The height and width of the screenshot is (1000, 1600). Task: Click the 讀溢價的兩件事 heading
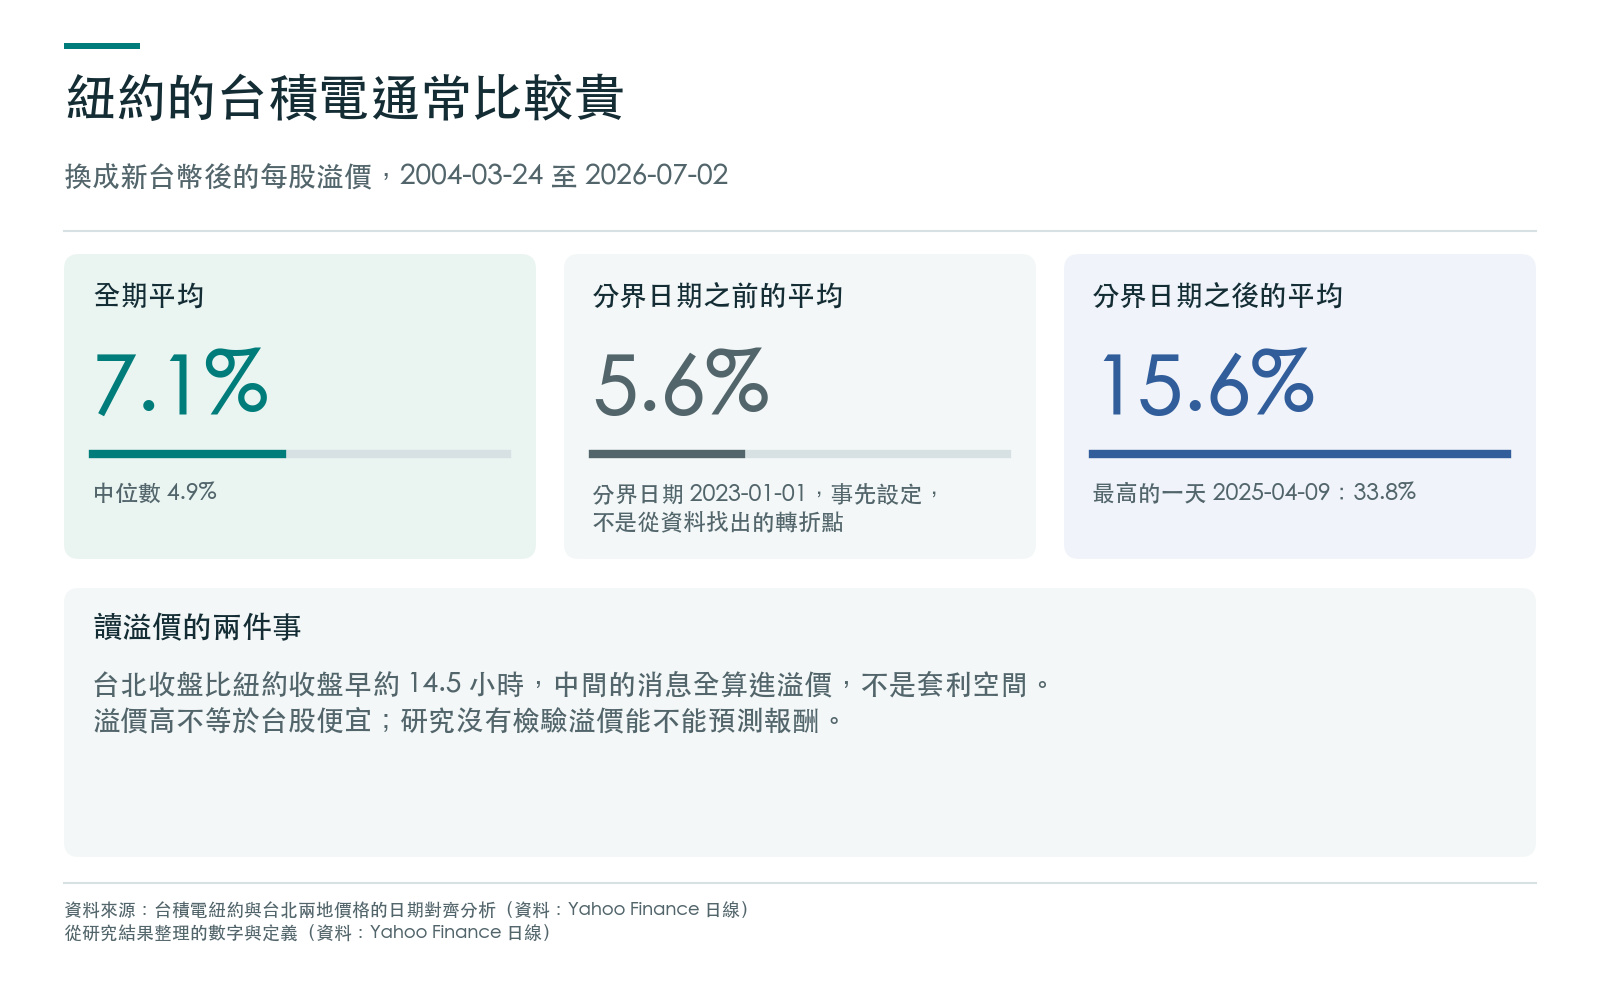(197, 627)
